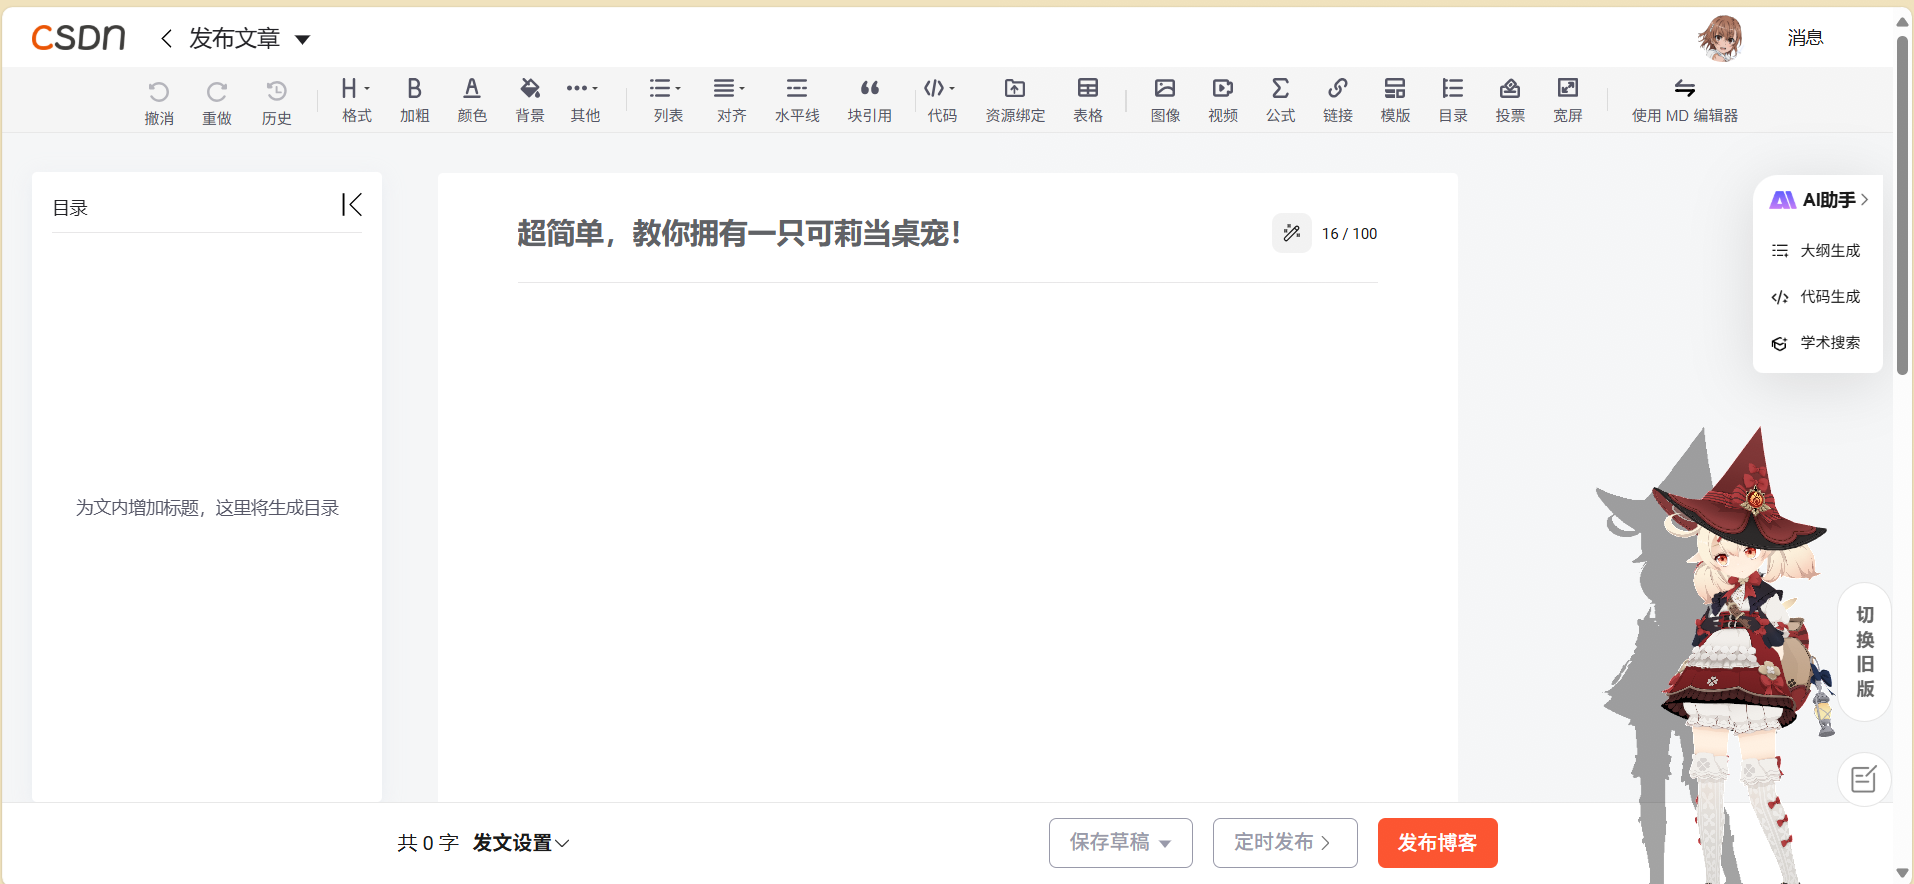Viewport: 1914px width, 884px height.
Task: Select 学术搜索 in AI assistant
Action: coord(1817,342)
